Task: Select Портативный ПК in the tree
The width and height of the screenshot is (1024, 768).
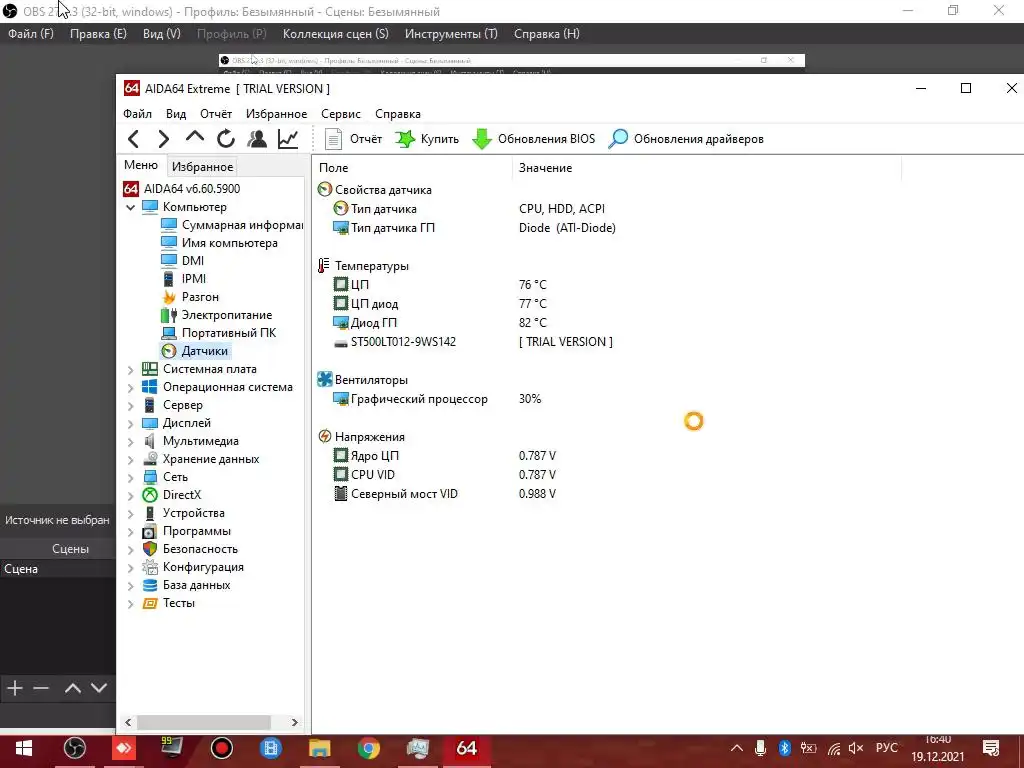Action: (x=219, y=333)
